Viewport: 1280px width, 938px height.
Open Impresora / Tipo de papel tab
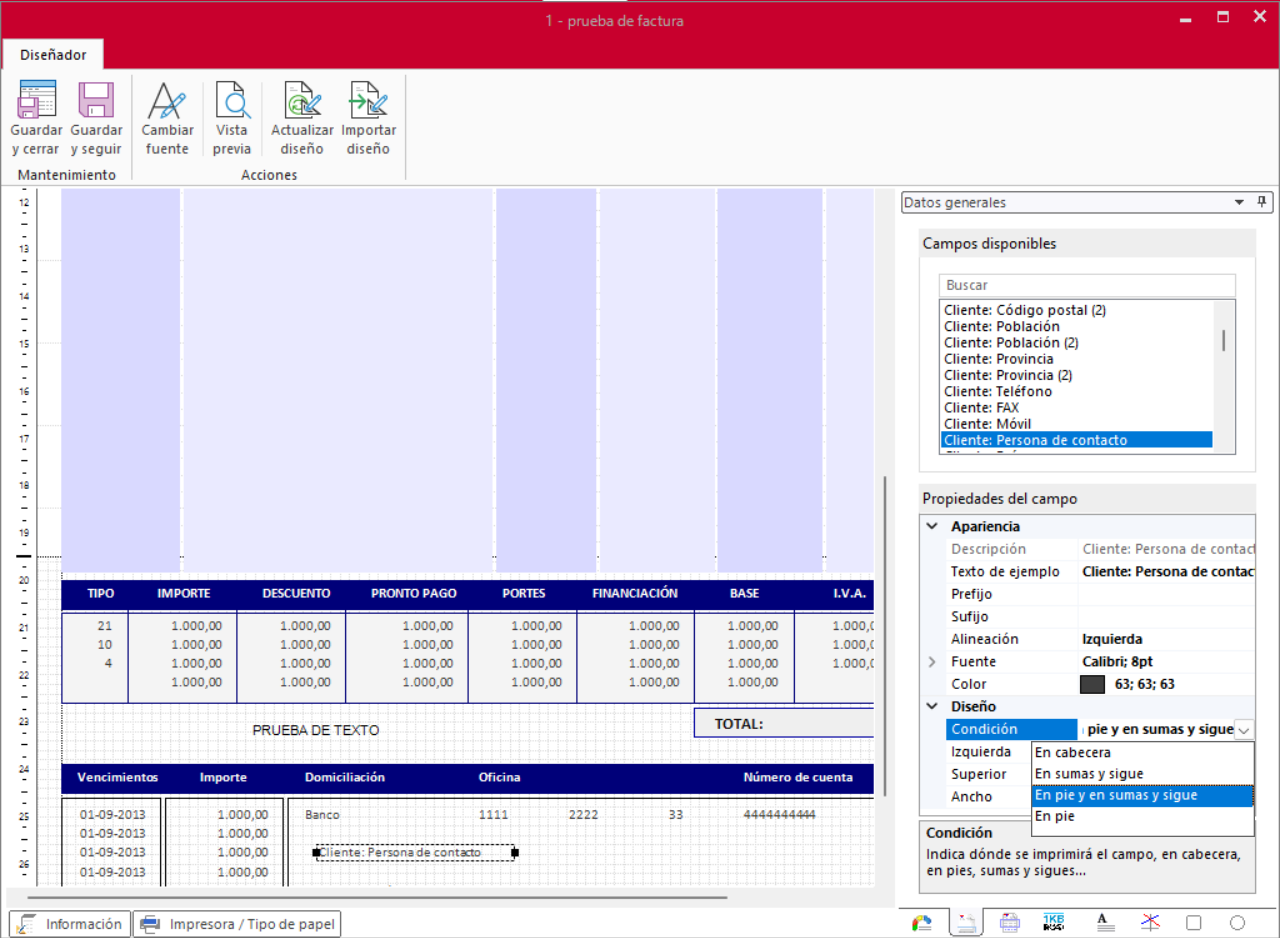click(x=238, y=924)
